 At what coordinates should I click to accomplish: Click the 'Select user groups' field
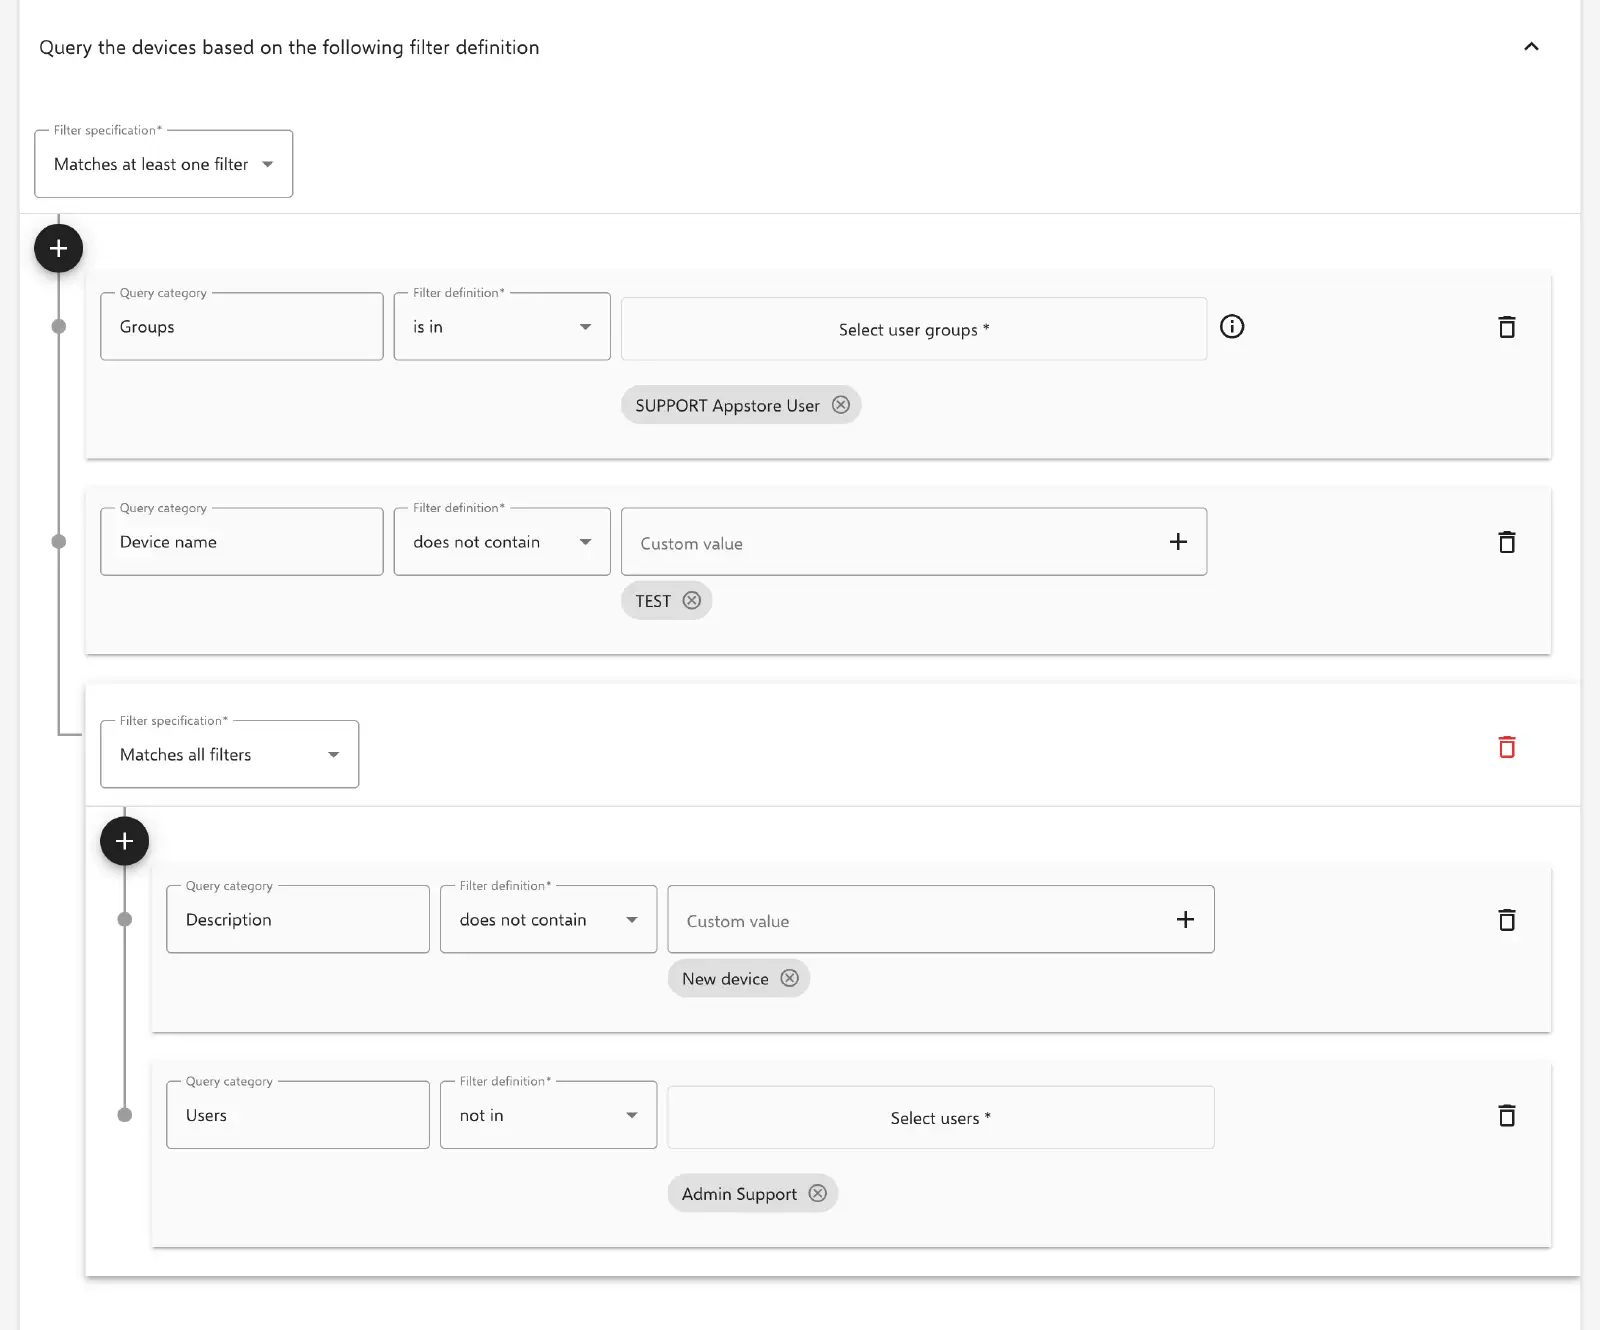point(914,329)
